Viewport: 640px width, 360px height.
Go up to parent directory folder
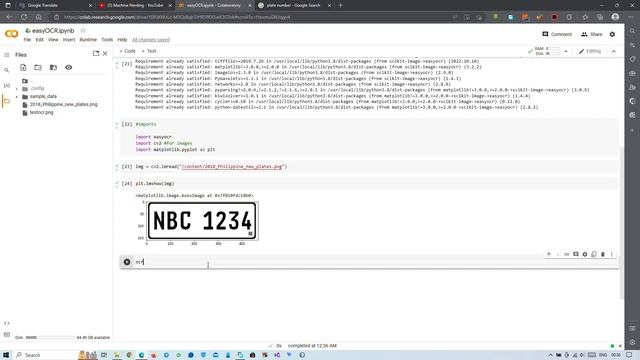25,81
